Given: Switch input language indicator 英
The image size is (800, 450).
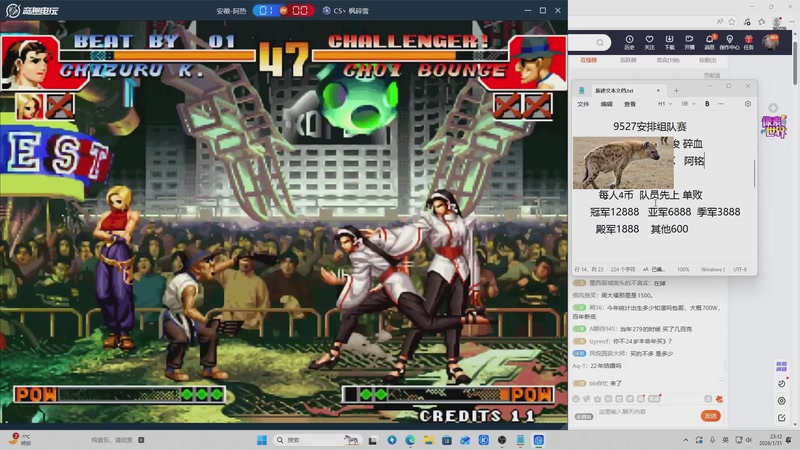Looking at the screenshot, I should (726, 440).
